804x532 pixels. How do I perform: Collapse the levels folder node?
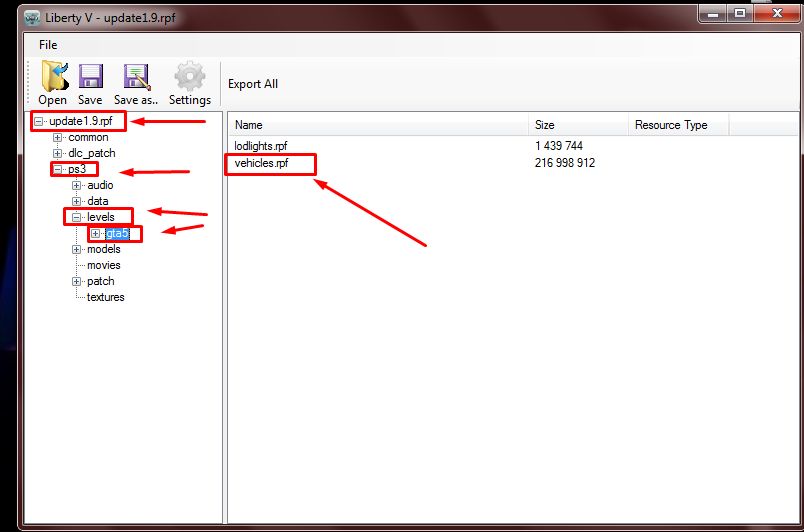pos(77,217)
